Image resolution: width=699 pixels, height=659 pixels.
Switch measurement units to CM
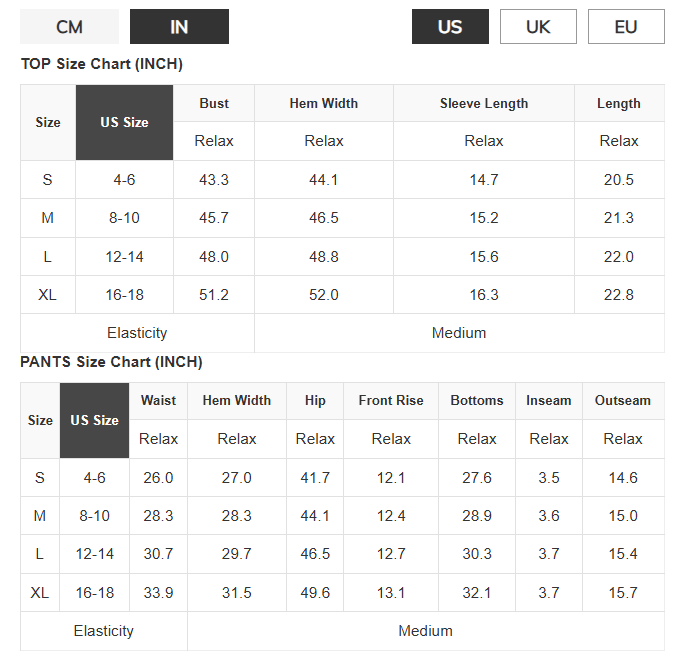[69, 27]
